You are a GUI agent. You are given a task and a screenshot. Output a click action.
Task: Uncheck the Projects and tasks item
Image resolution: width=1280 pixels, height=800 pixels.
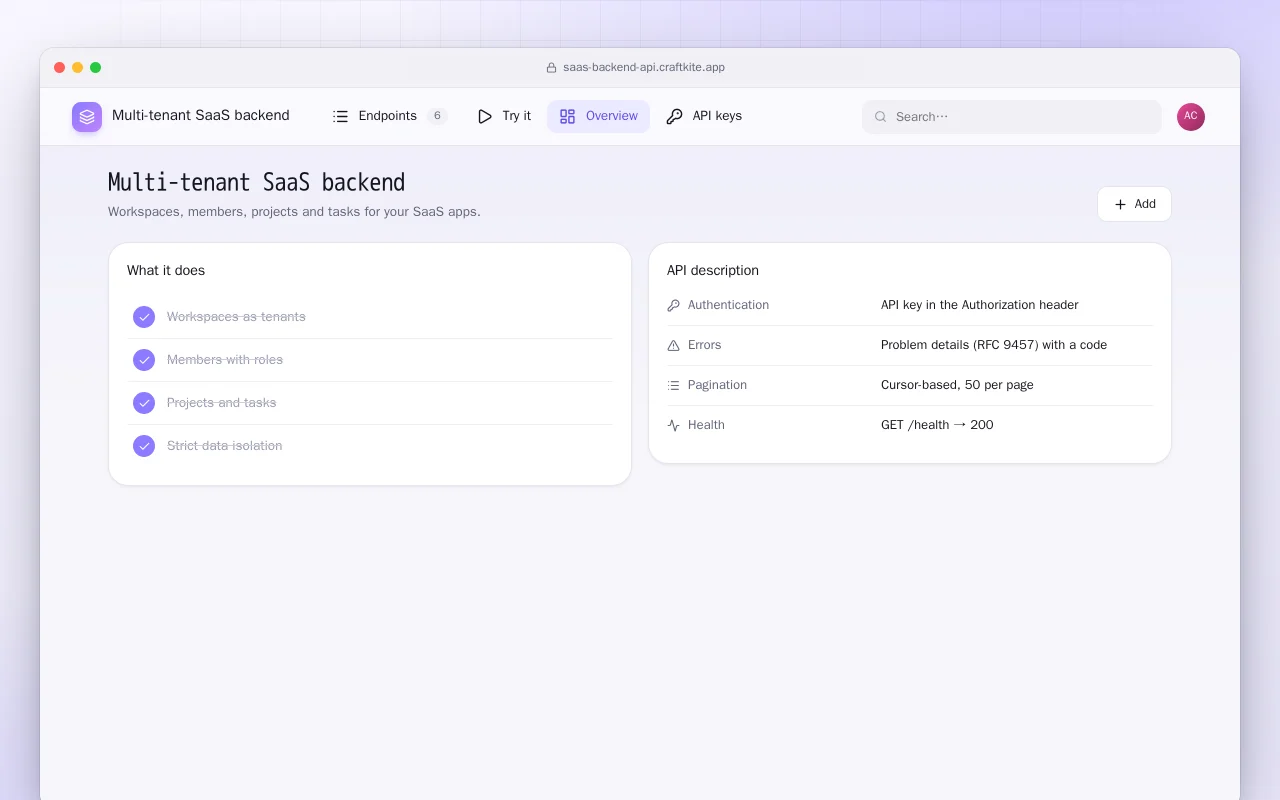(x=144, y=403)
